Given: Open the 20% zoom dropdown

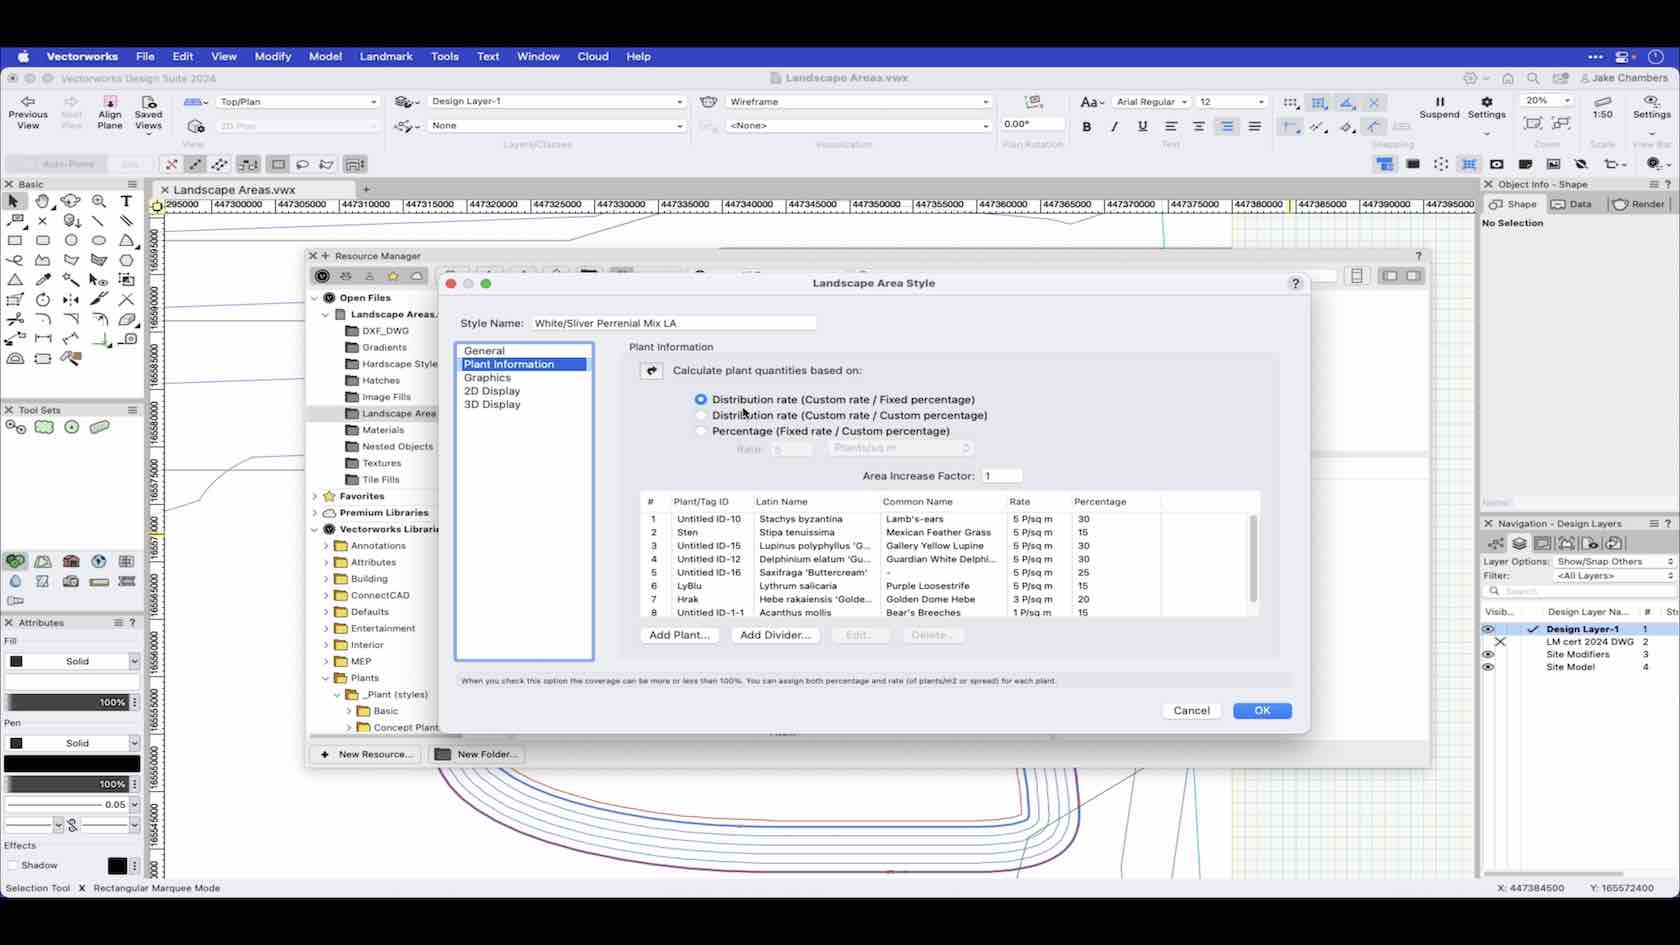Looking at the screenshot, I should tap(1546, 101).
